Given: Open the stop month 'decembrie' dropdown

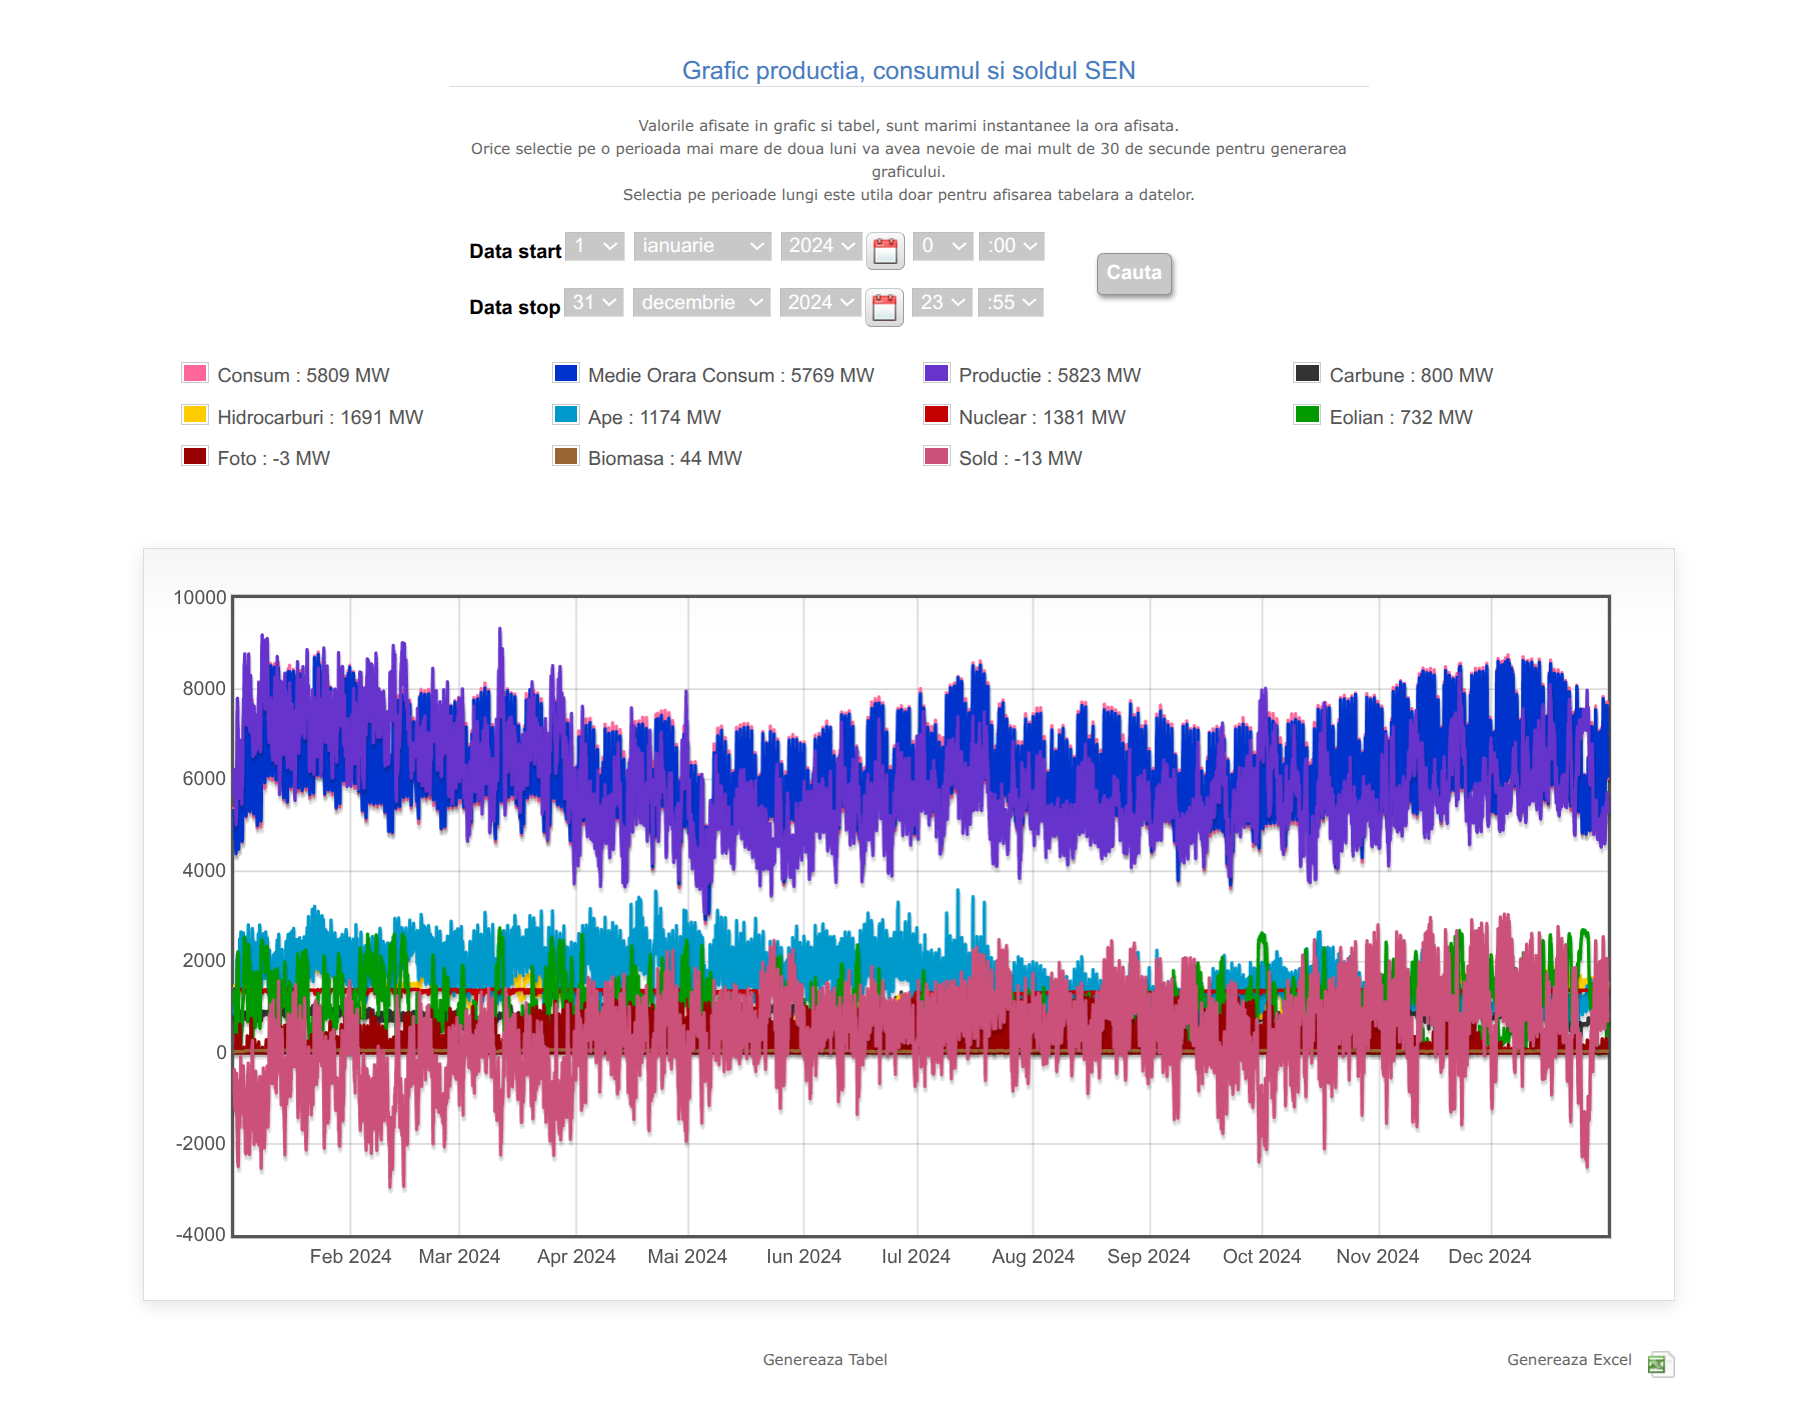Looking at the screenshot, I should tap(701, 303).
